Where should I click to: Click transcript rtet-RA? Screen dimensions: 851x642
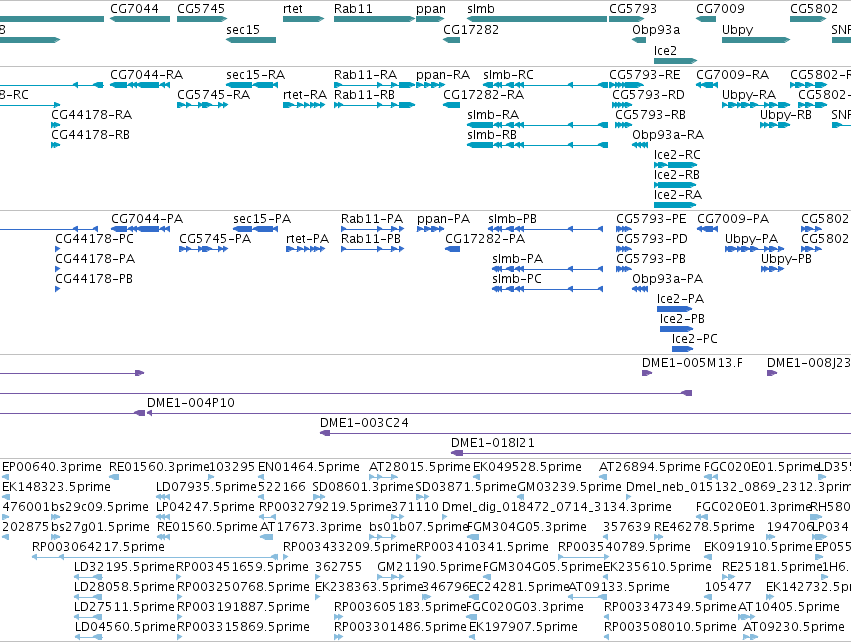click(x=304, y=105)
